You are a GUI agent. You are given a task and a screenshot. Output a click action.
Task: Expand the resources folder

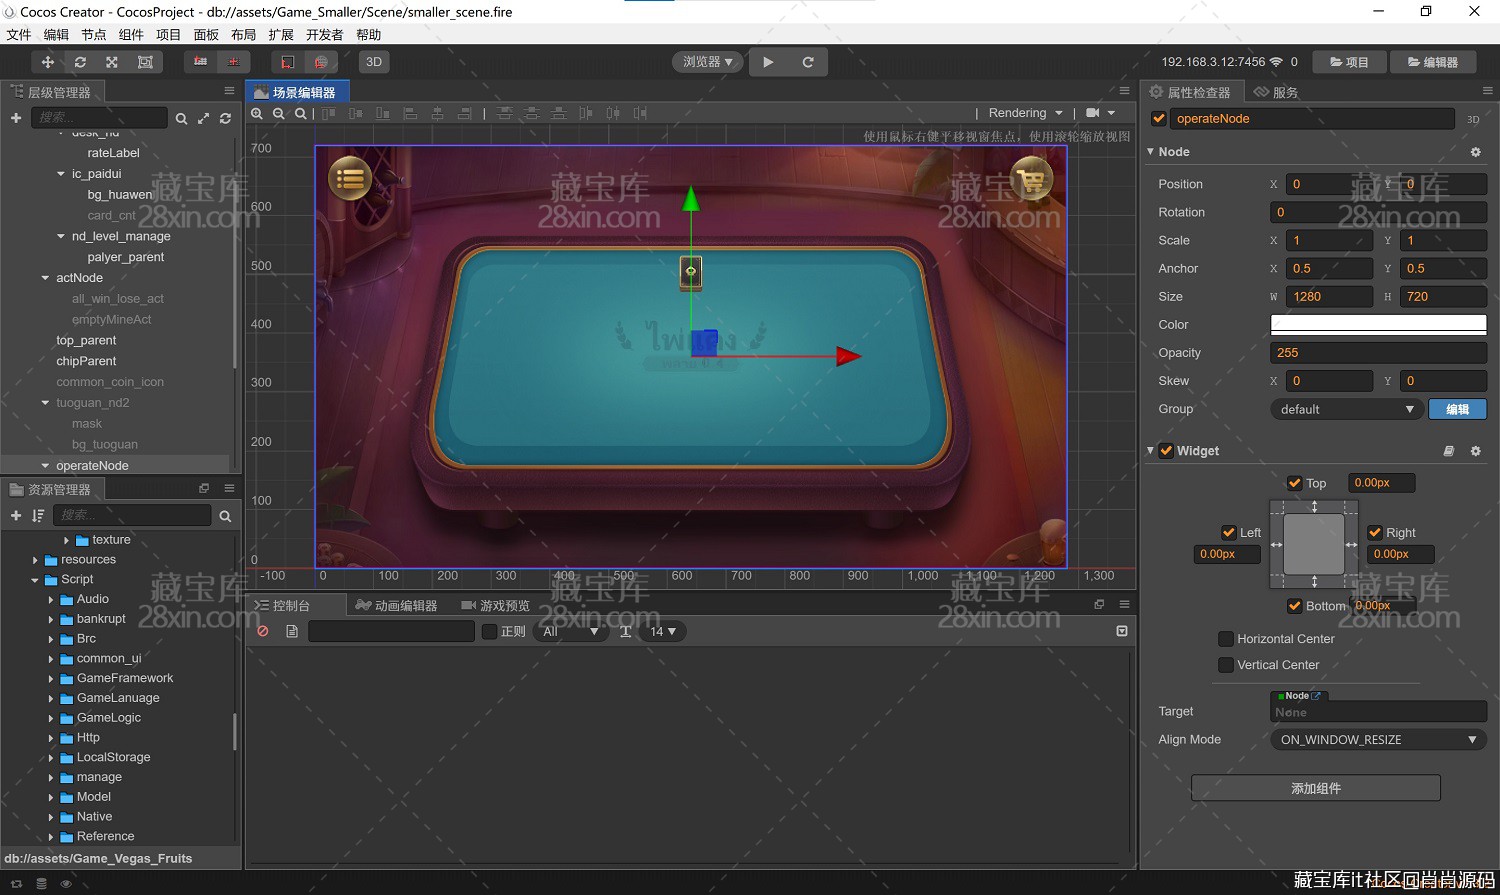click(35, 560)
